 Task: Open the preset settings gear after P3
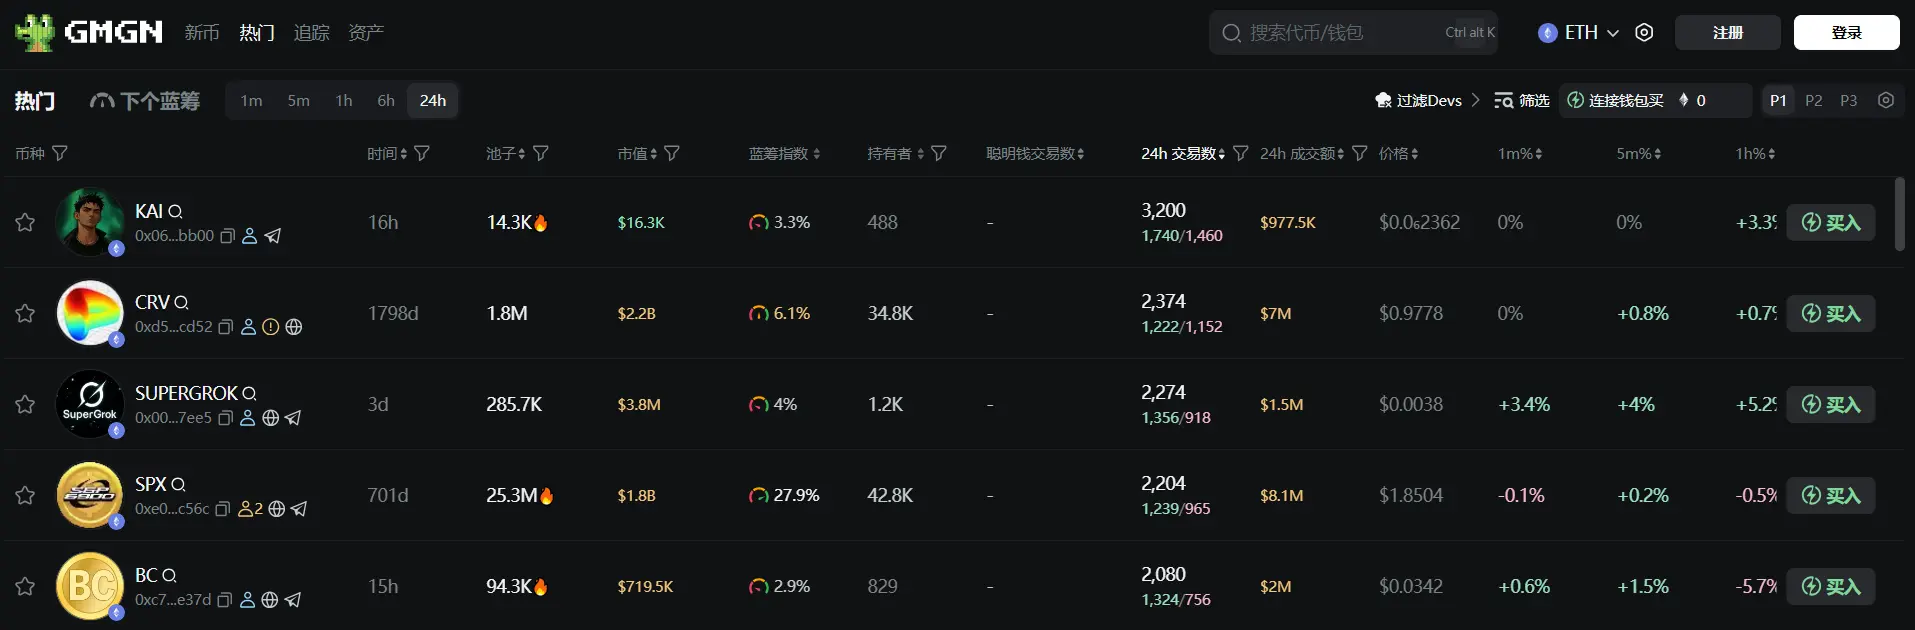click(x=1886, y=100)
